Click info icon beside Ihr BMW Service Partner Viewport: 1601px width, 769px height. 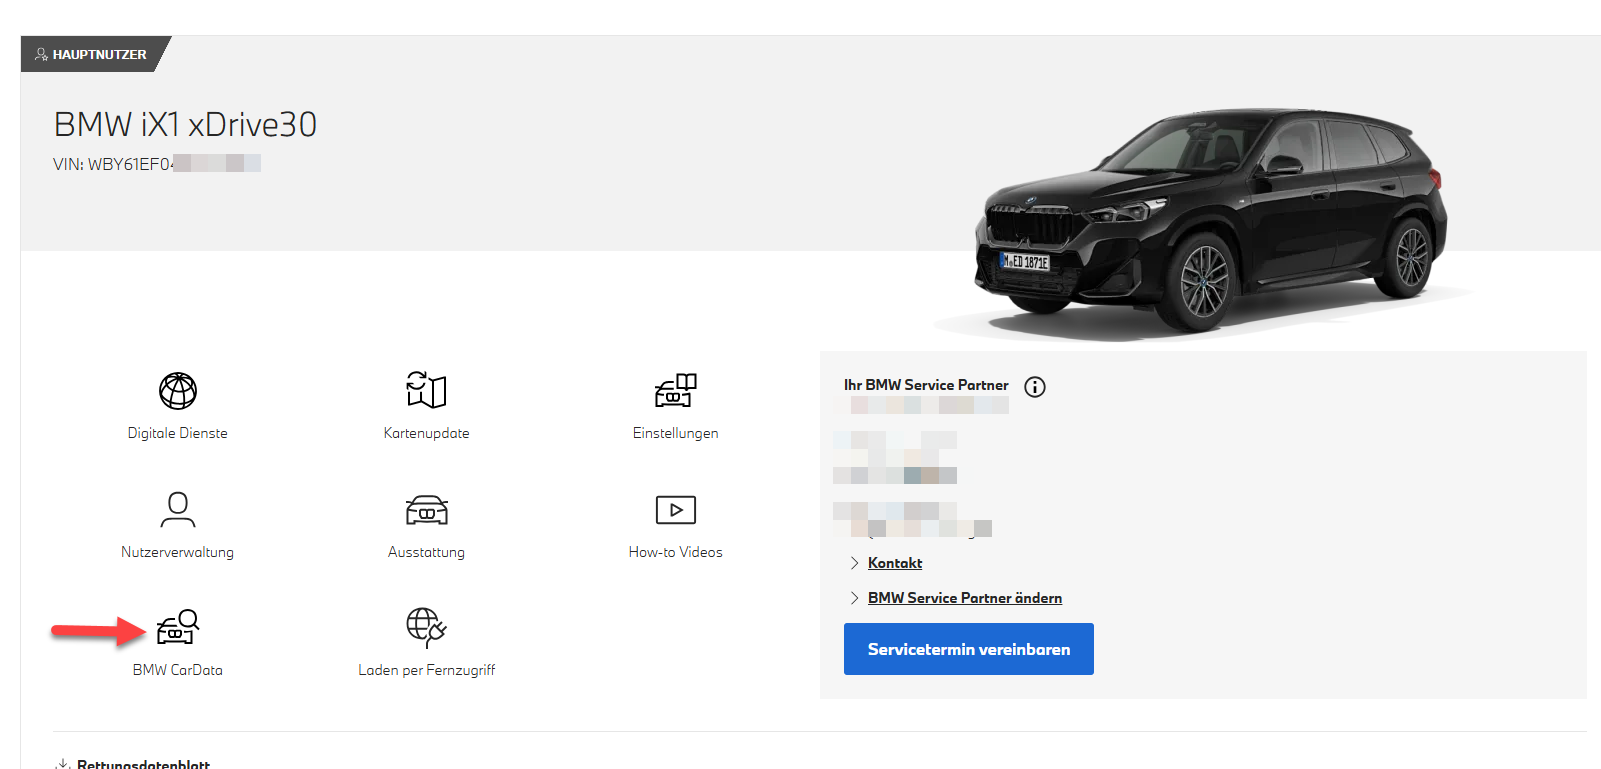click(x=1035, y=387)
